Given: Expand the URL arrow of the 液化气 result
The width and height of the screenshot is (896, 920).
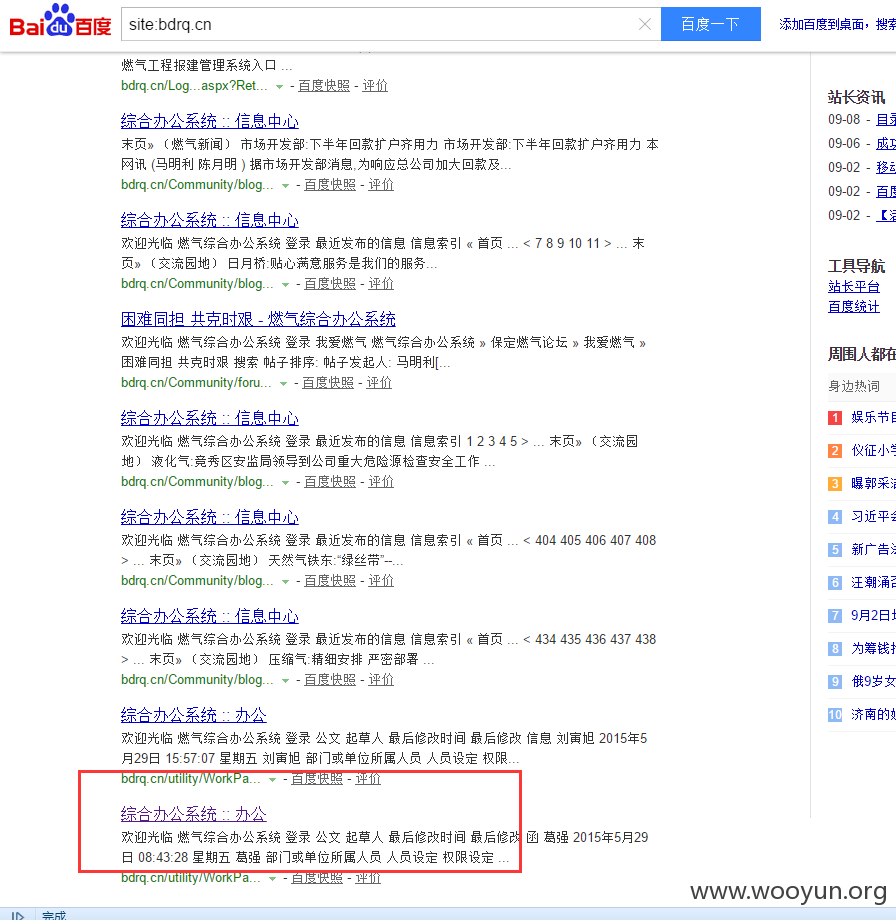Looking at the screenshot, I should point(285,483).
